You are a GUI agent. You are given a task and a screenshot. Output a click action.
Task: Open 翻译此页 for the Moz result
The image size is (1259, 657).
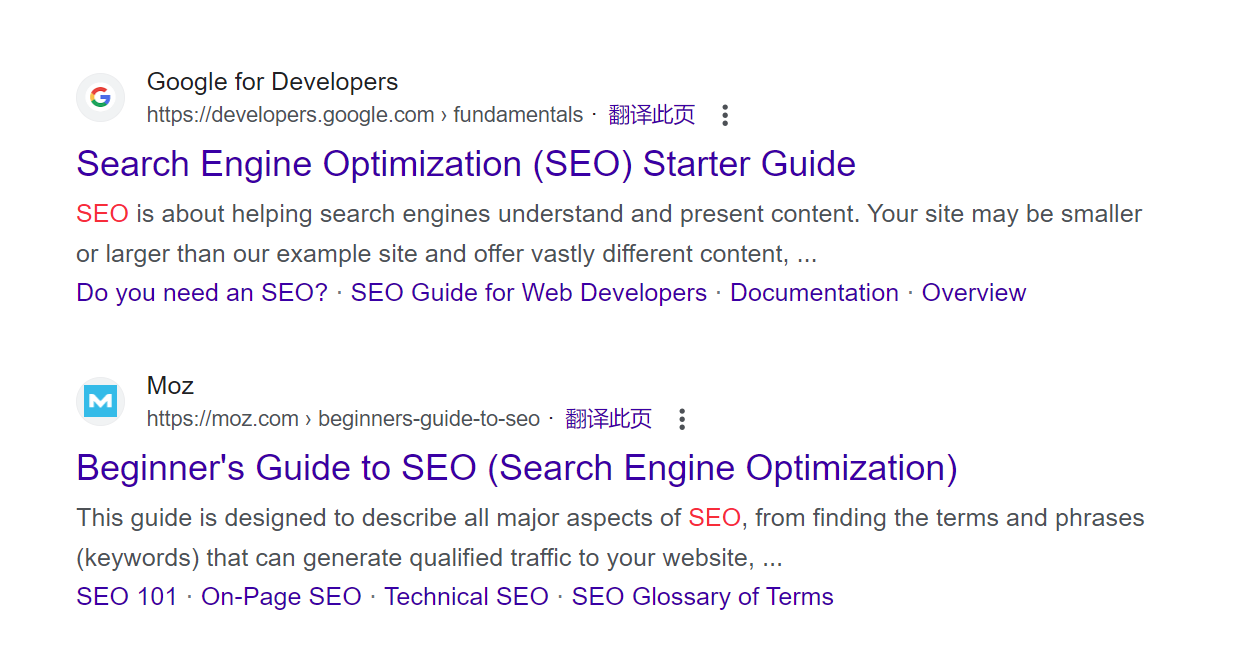[x=610, y=418]
